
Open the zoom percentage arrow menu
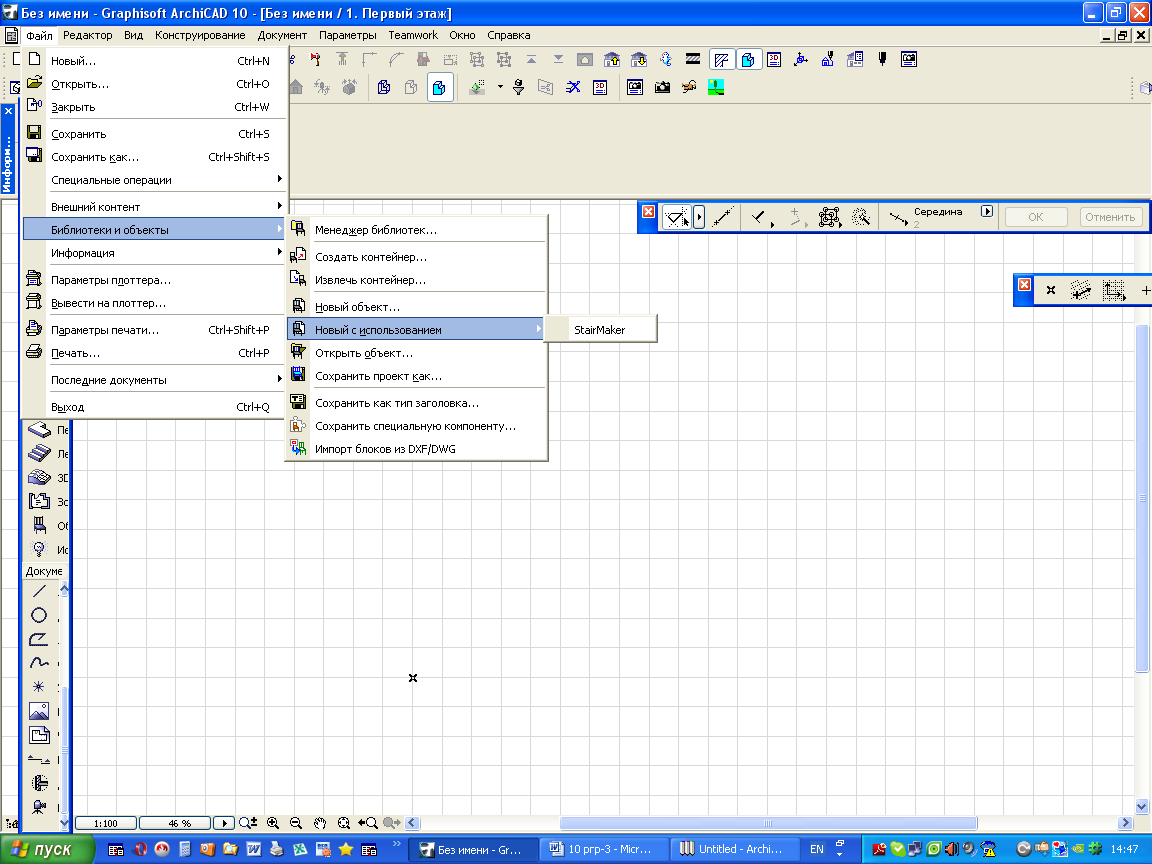[224, 824]
